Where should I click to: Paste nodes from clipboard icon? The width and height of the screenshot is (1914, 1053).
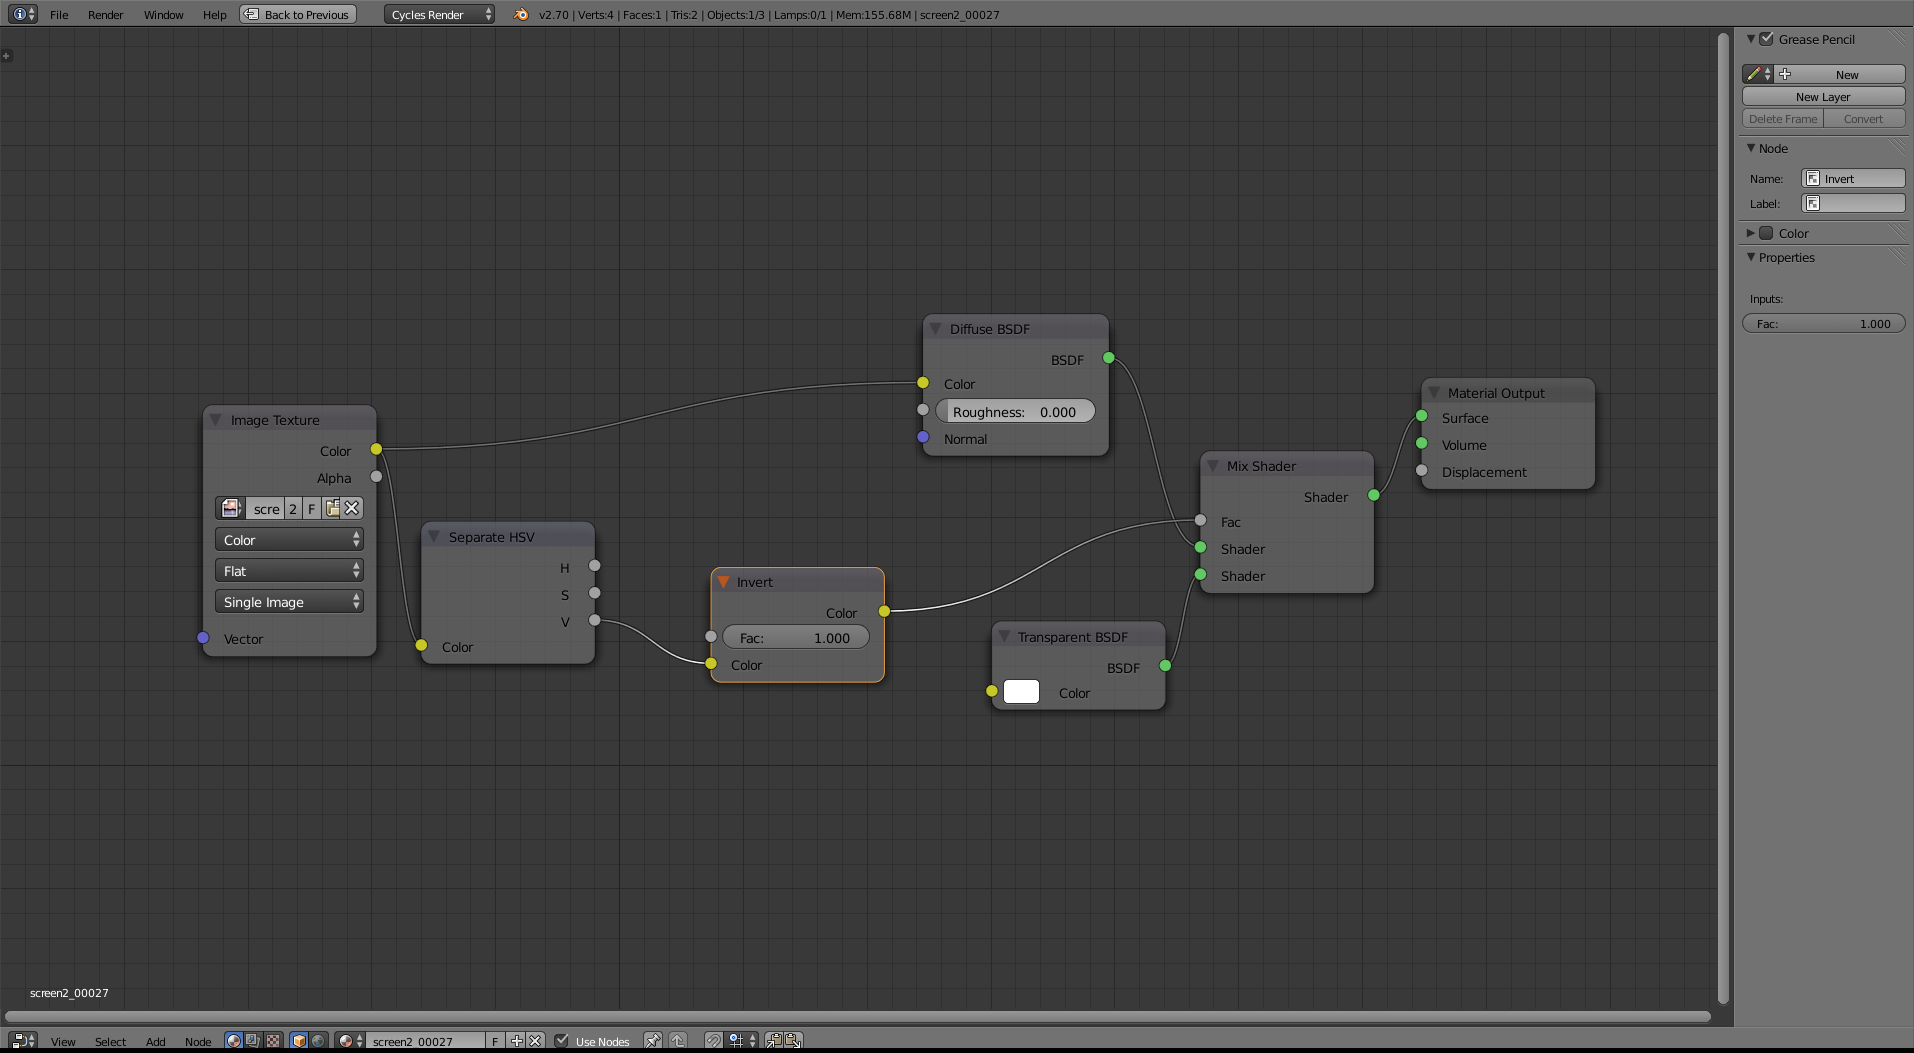pos(793,1041)
